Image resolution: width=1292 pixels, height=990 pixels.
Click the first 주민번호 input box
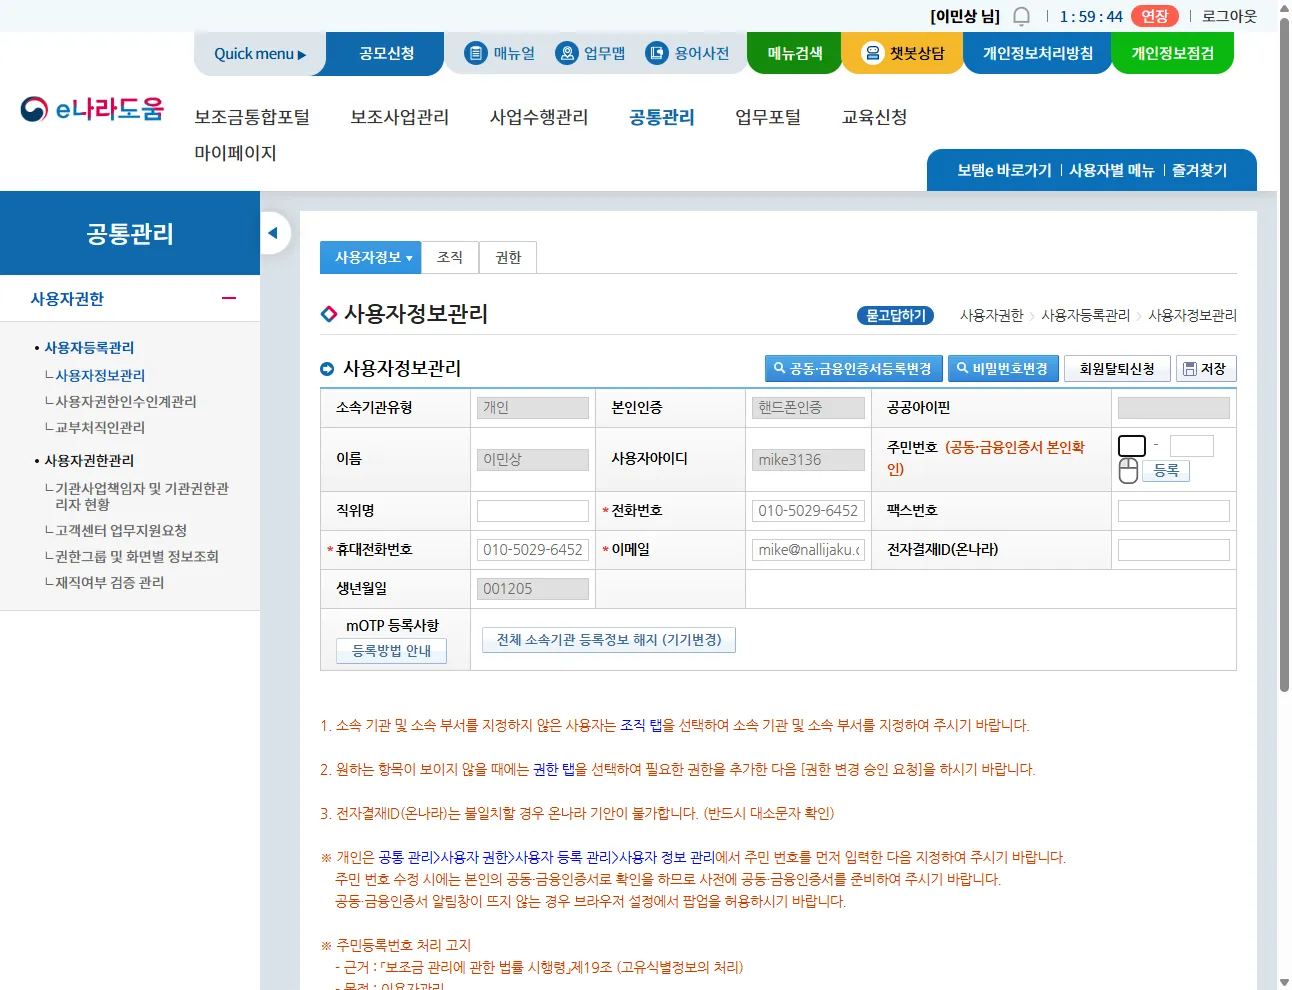pyautogui.click(x=1132, y=446)
